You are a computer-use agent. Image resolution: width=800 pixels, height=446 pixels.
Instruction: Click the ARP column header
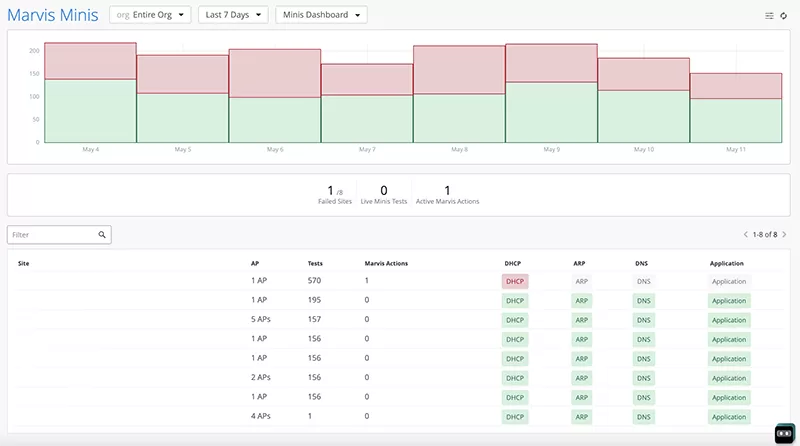pyautogui.click(x=579, y=263)
